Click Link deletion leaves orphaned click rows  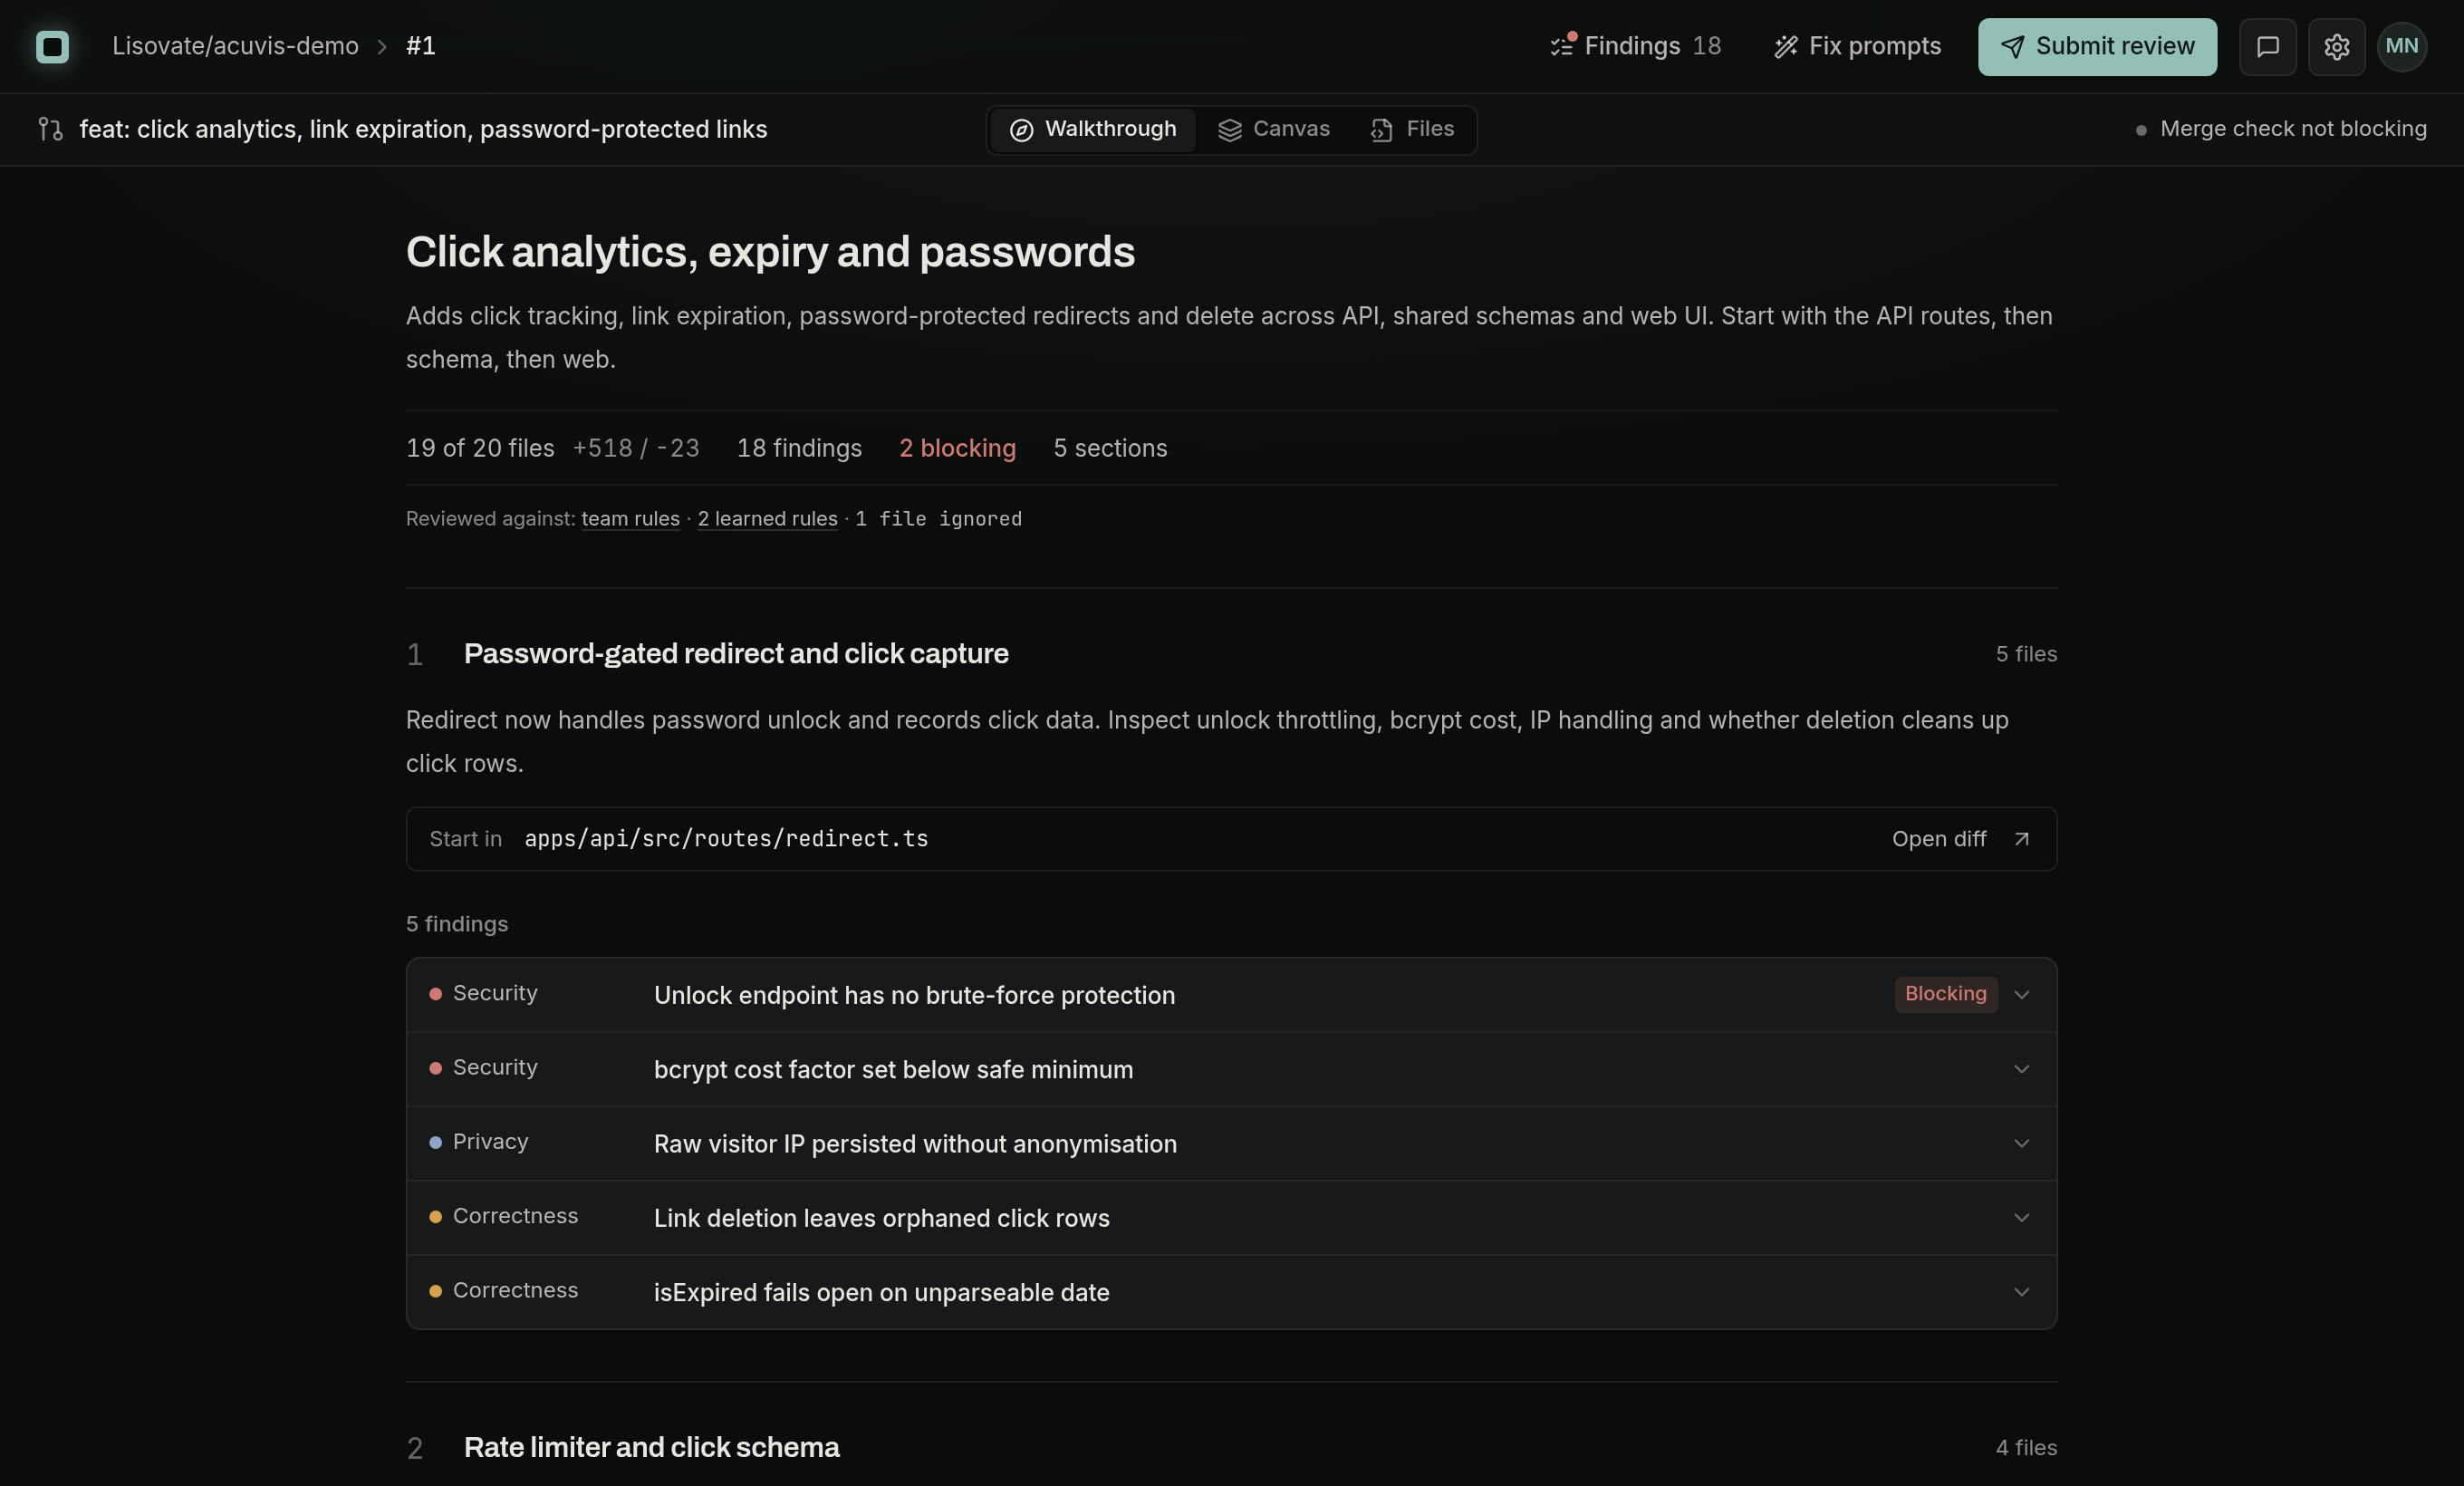click(x=881, y=1218)
